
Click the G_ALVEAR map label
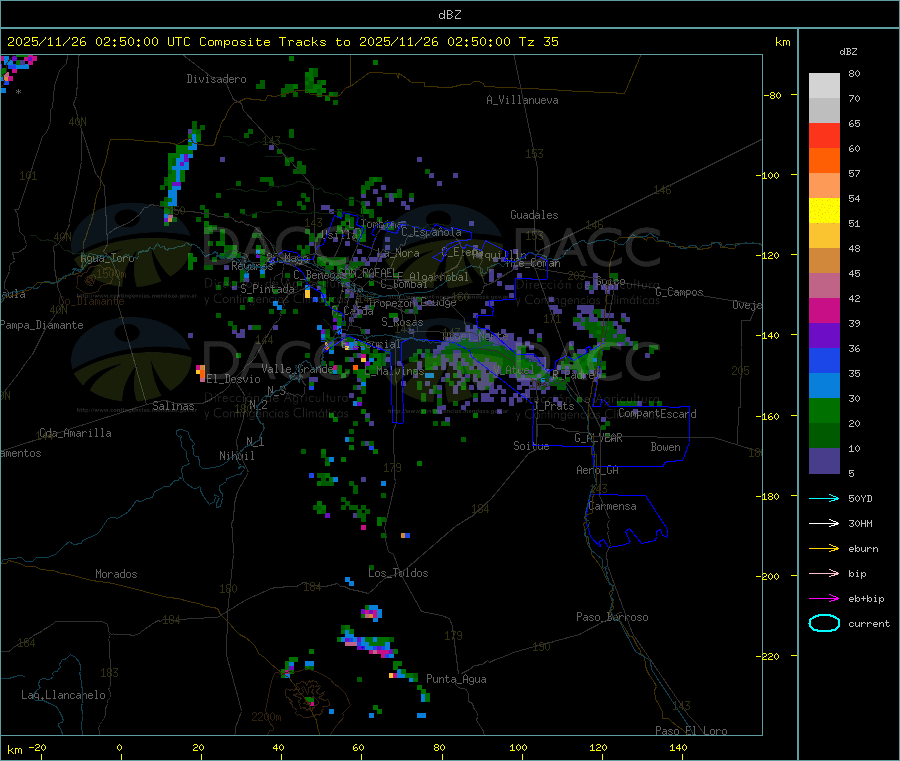click(x=599, y=438)
